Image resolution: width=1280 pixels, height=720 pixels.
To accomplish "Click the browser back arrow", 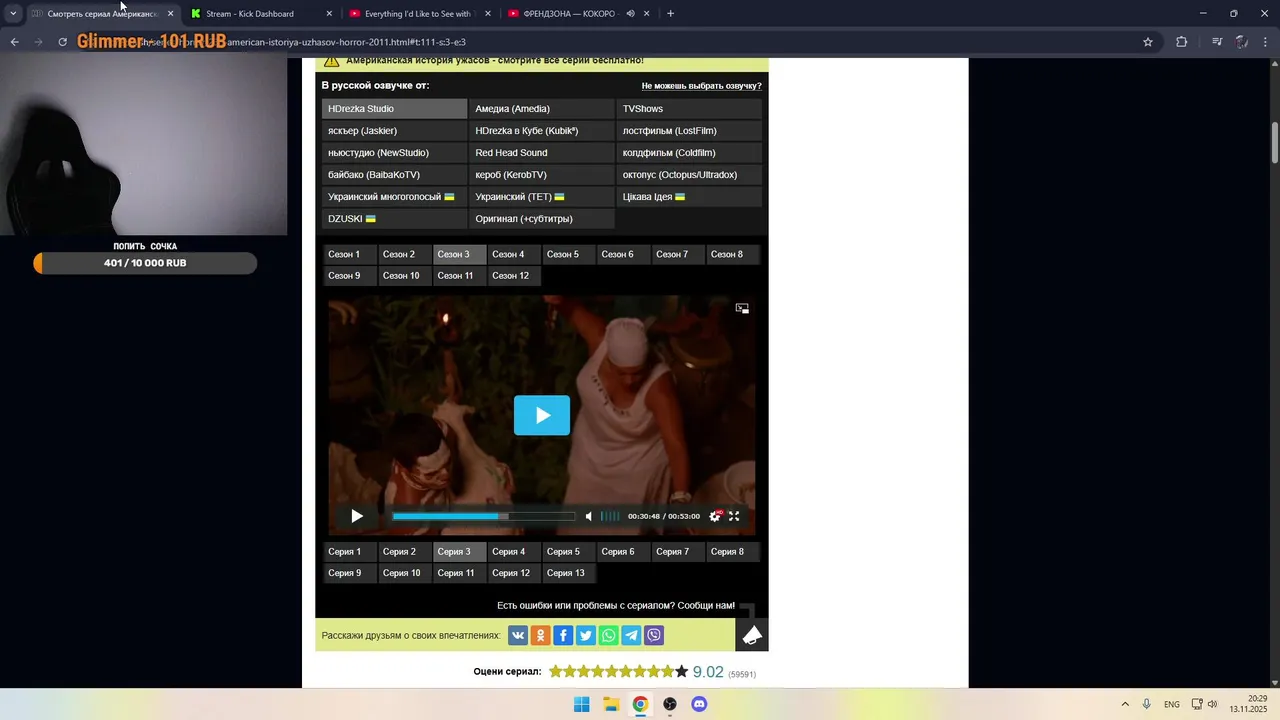I will [14, 42].
